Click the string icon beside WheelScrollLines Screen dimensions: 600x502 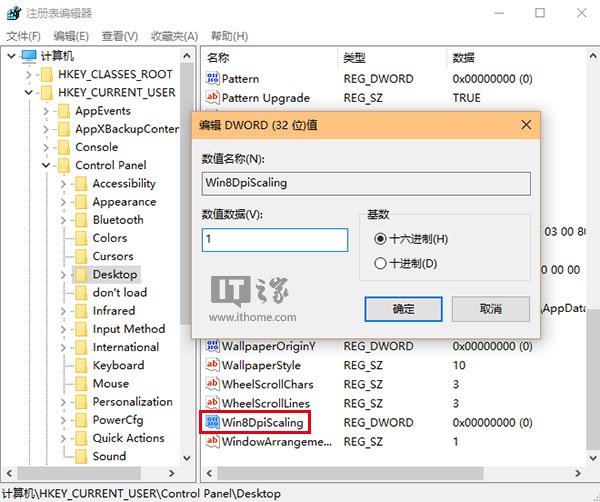pyautogui.click(x=212, y=403)
